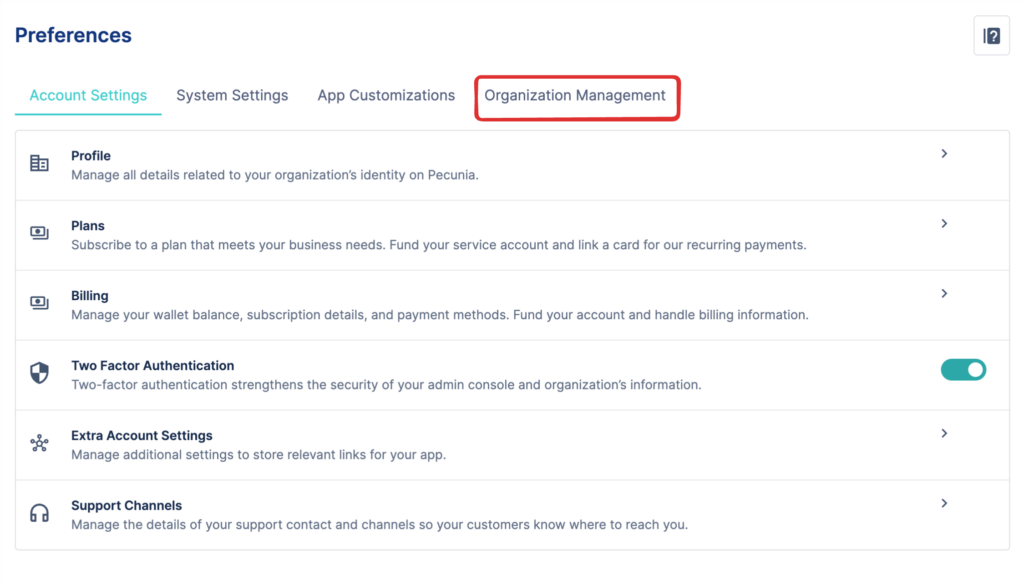
Task: Disable the Two Factor Authentication toggle
Action: (963, 370)
